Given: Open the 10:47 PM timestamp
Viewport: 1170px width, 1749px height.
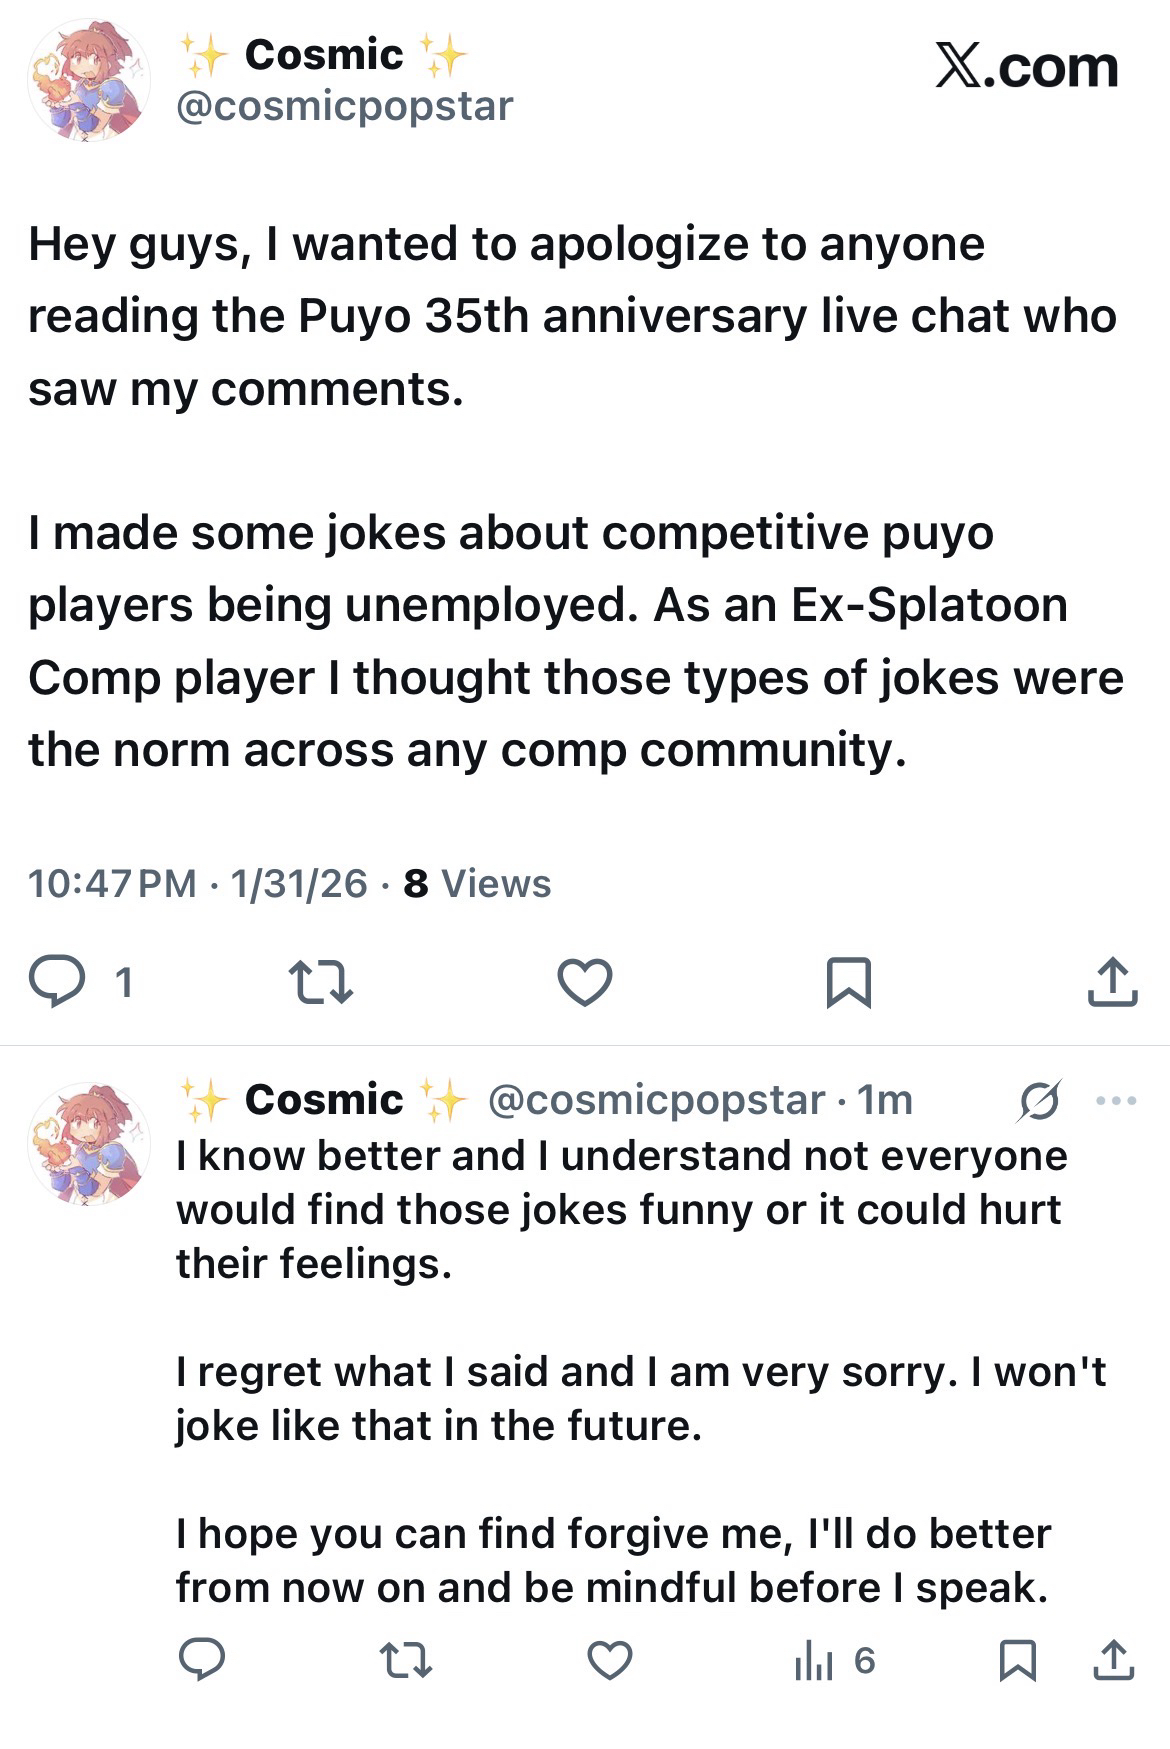Looking at the screenshot, I should (112, 884).
